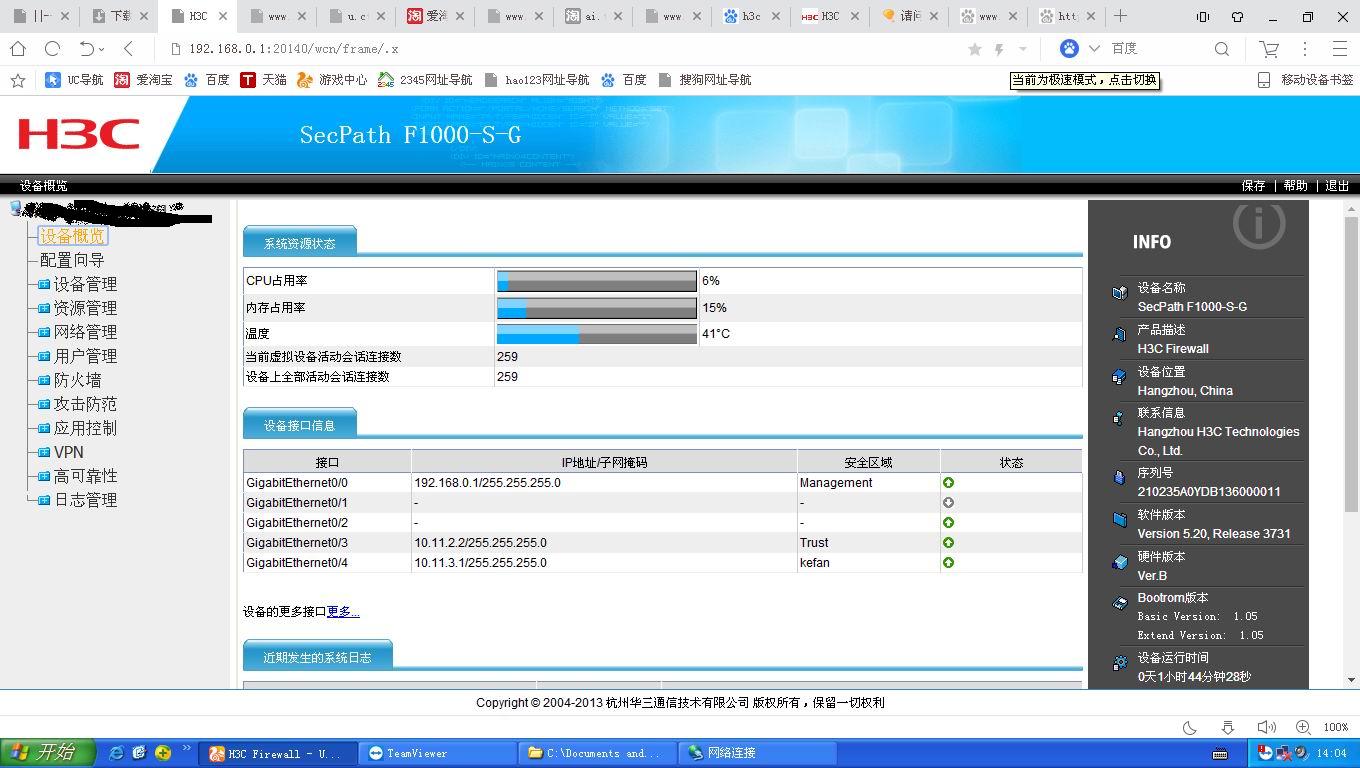Open the shopping cart icon in browser toolbar
The image size is (1360, 768).
(x=1269, y=48)
